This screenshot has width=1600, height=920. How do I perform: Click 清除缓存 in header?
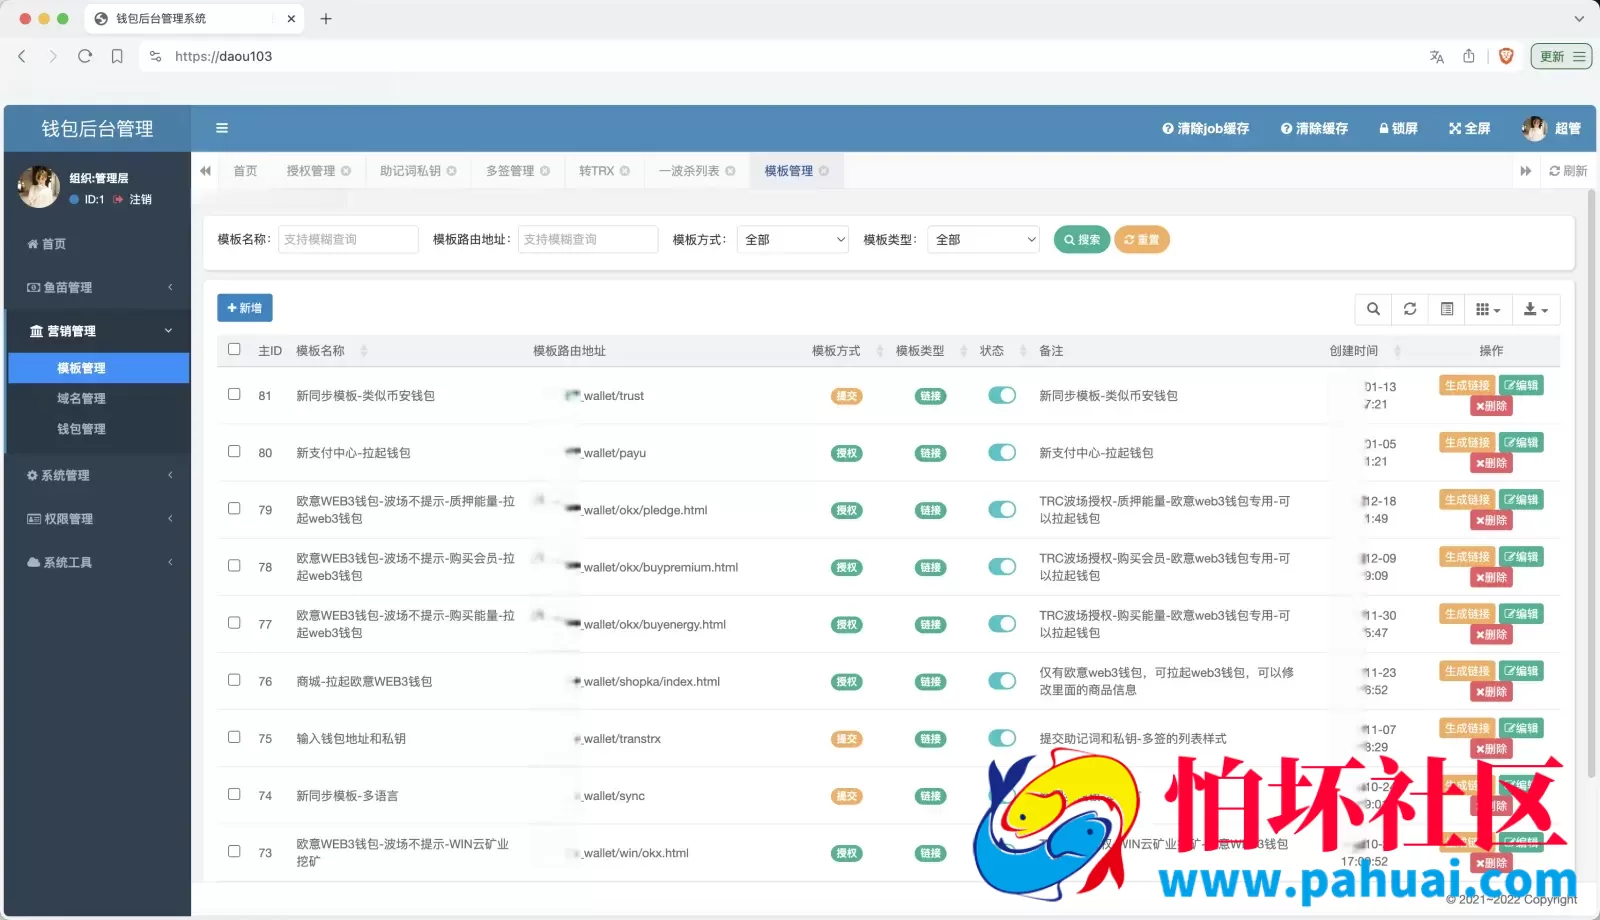[1314, 128]
